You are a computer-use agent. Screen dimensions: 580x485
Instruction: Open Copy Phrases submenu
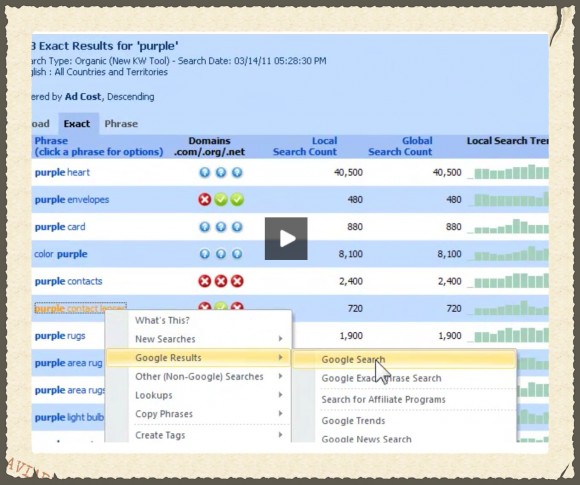coord(198,414)
